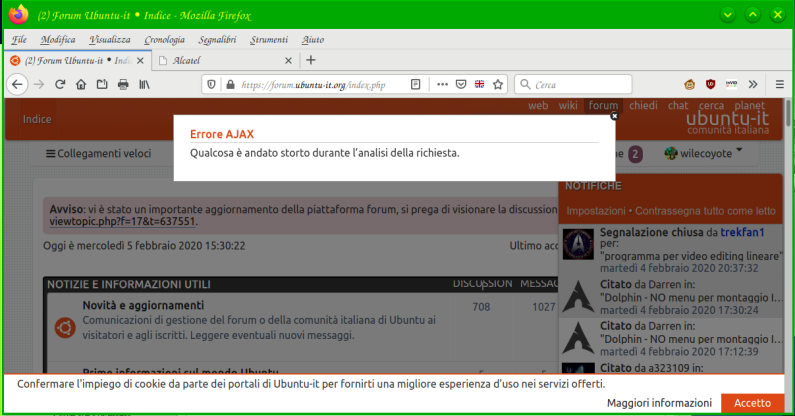Click Contrassegna tutto come letto
Viewport: 795px width, 416px height.
click(705, 211)
